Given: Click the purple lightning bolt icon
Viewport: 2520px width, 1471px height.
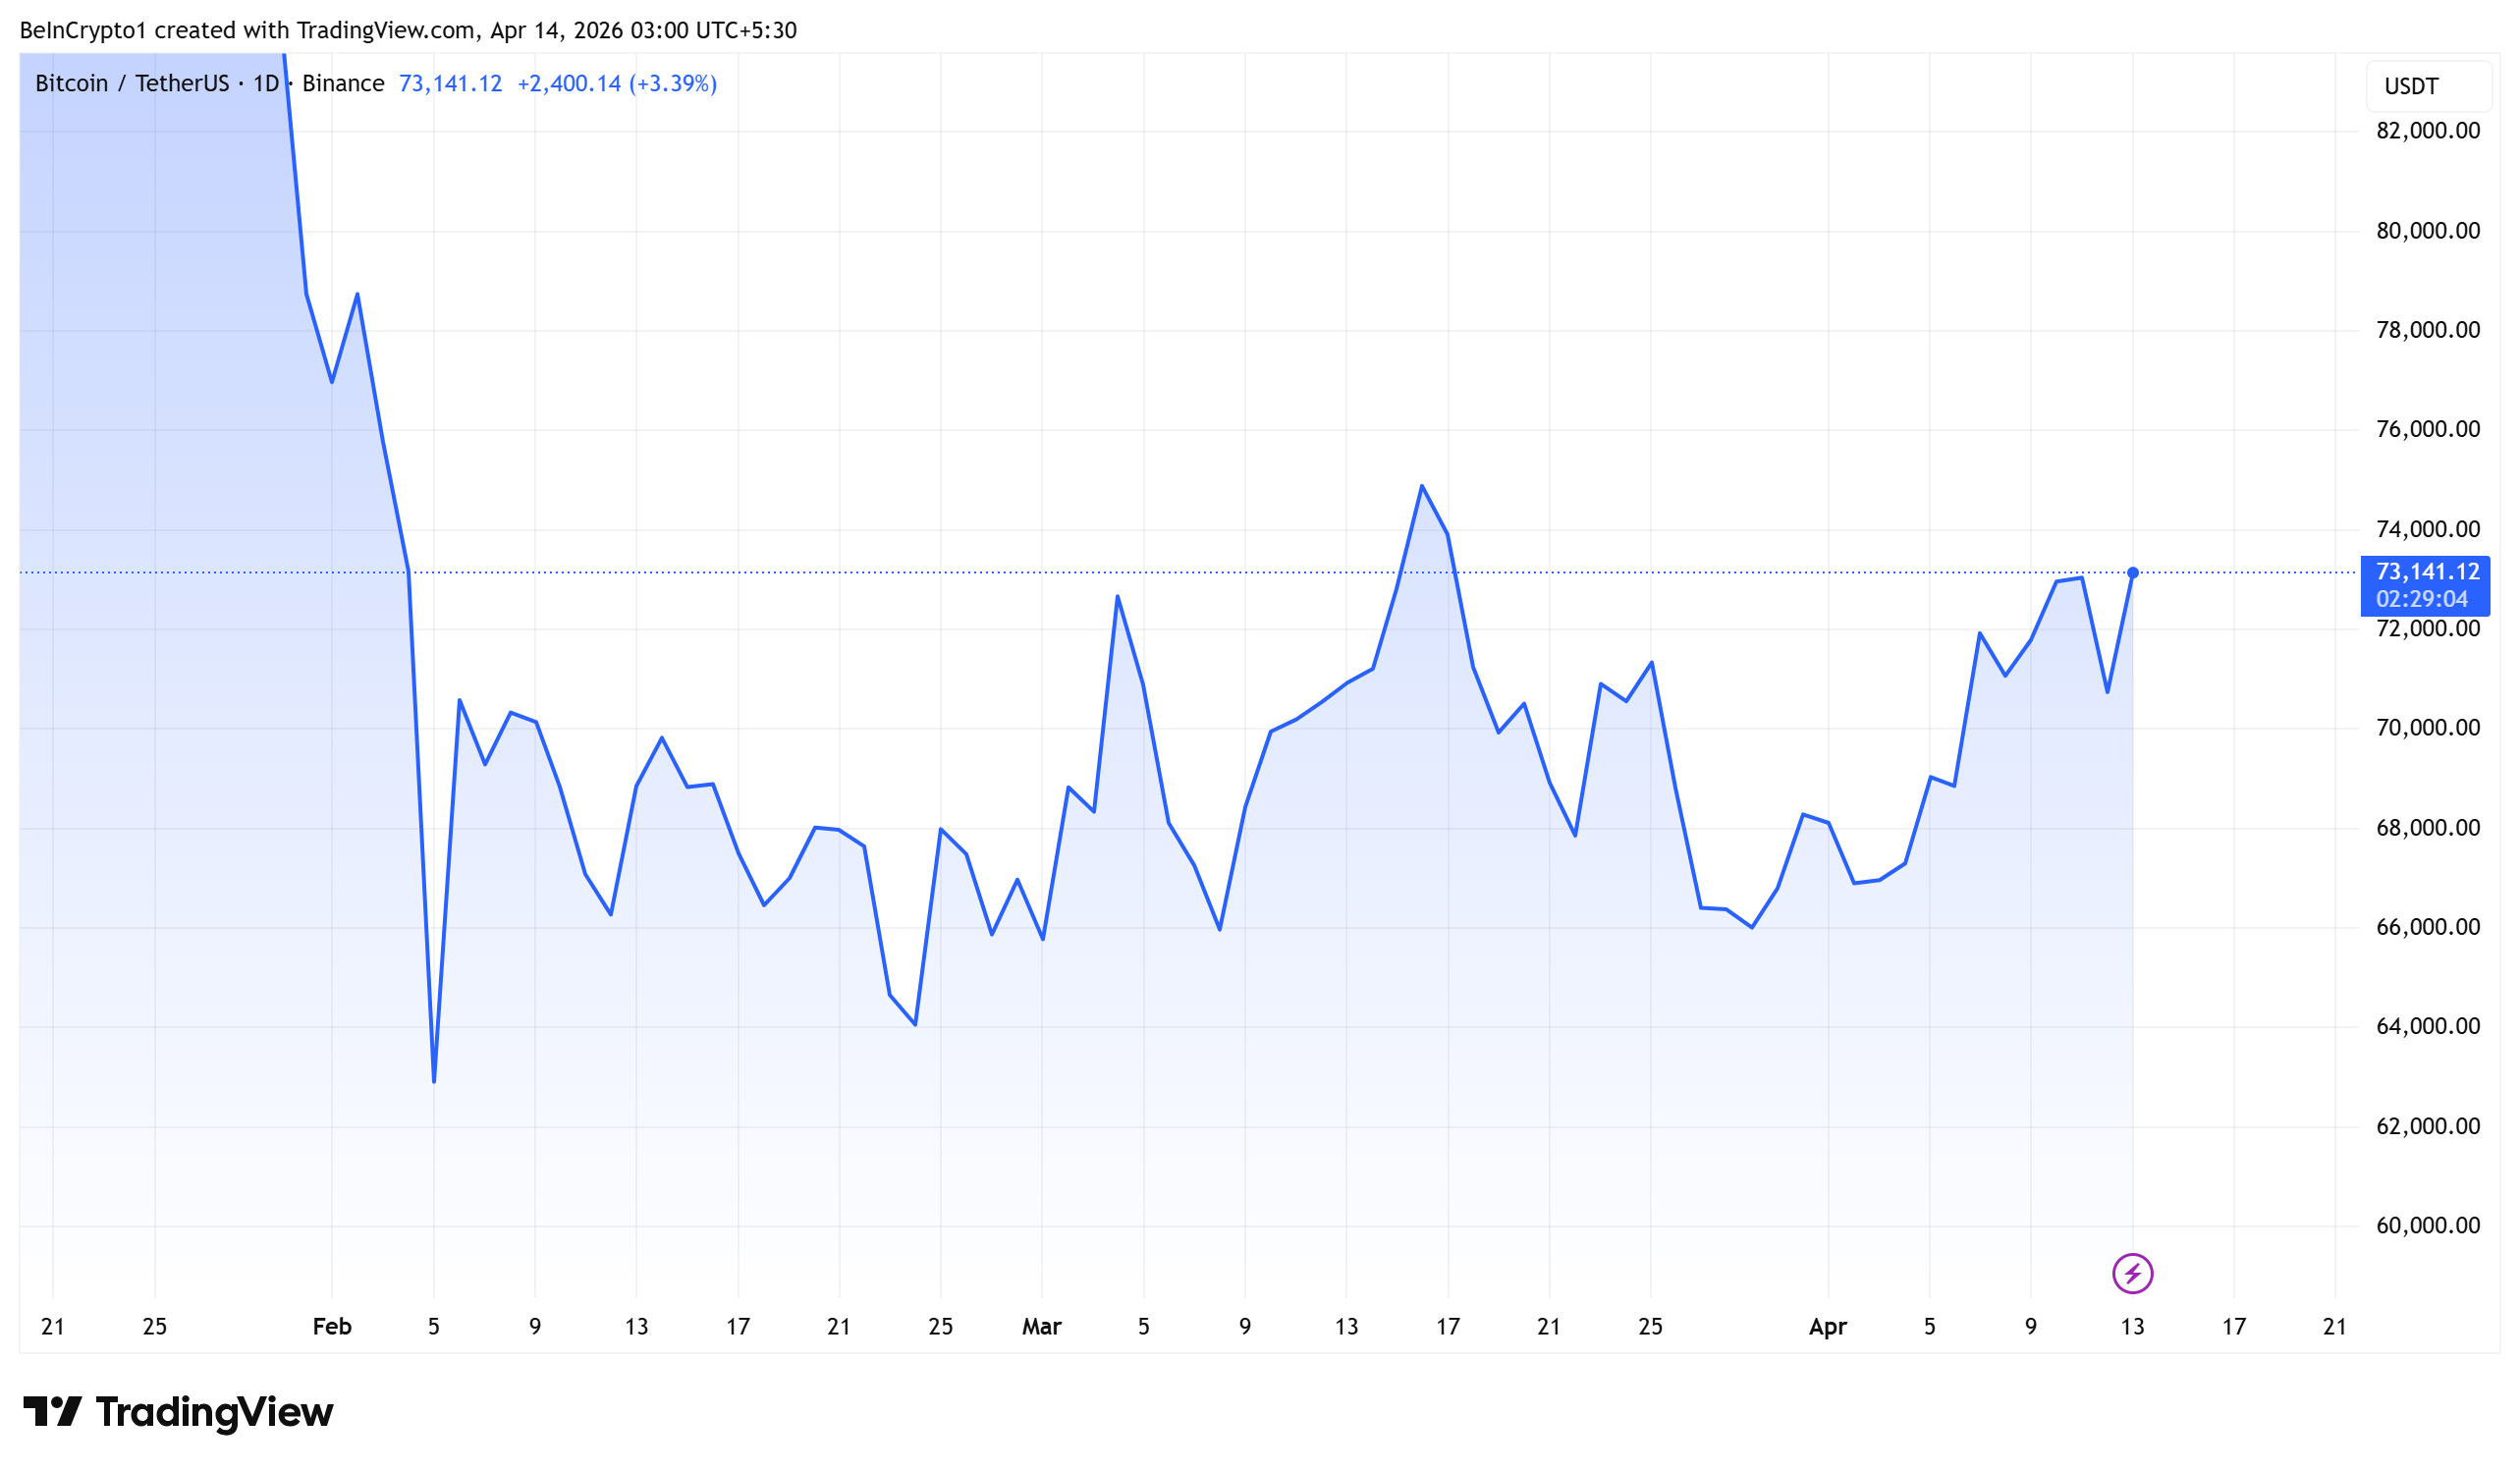Looking at the screenshot, I should pos(2132,1273).
